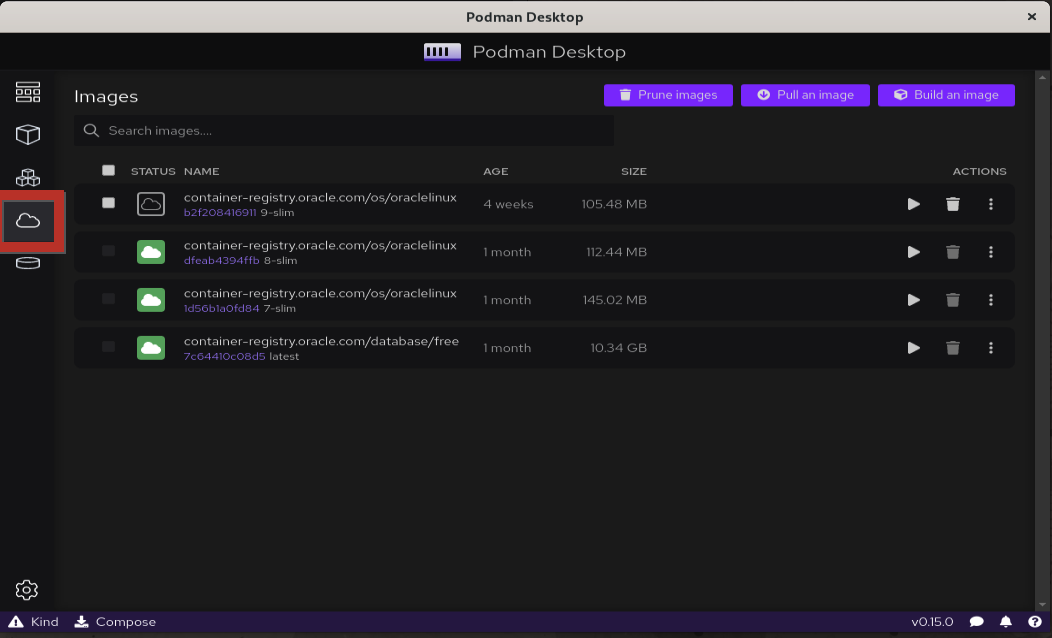1052x638 pixels.
Task: Click the NAME column header
Action: coord(201,172)
